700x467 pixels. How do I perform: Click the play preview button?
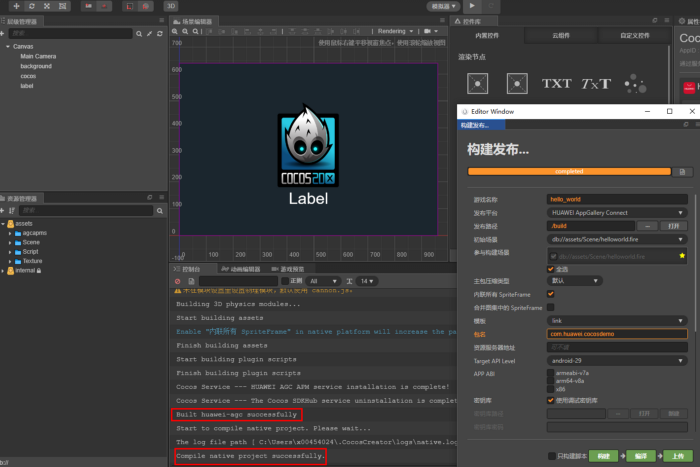(x=472, y=6)
